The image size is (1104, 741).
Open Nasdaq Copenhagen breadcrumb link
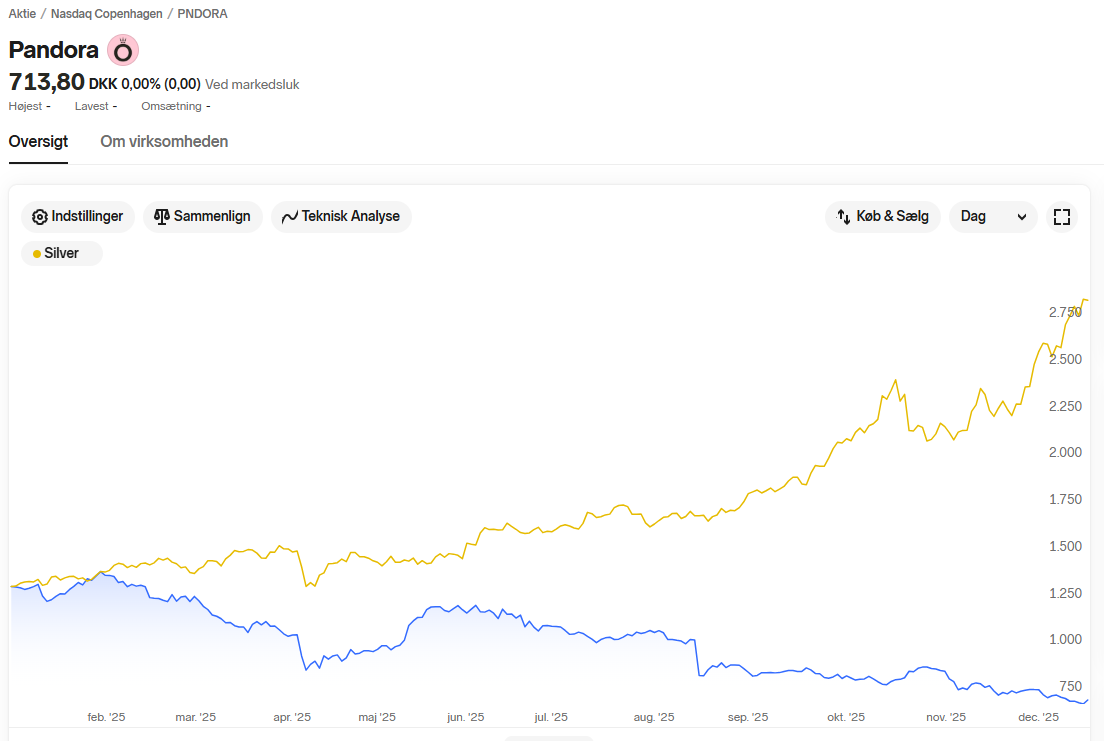coord(106,14)
